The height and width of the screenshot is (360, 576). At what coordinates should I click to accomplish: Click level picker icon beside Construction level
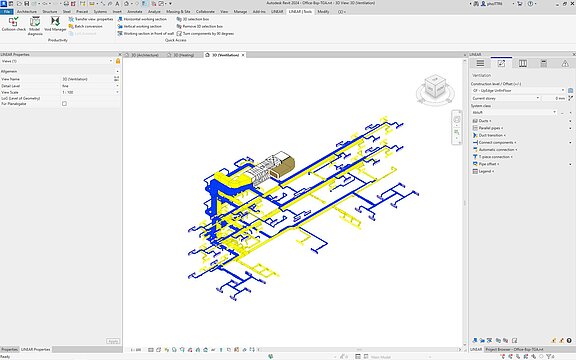coord(570,90)
